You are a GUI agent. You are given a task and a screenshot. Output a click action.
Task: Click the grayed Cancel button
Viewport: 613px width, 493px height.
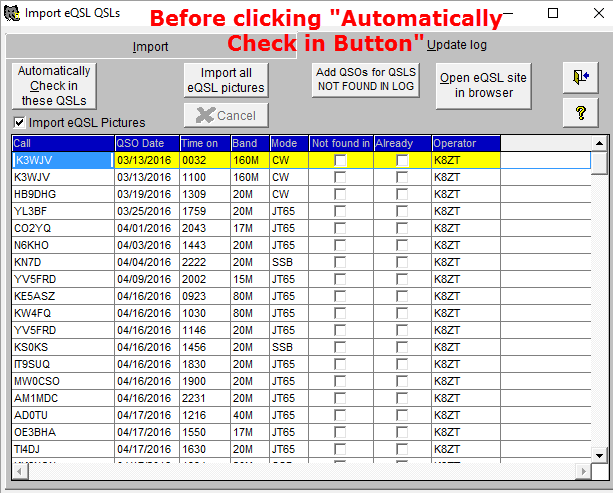(x=226, y=115)
